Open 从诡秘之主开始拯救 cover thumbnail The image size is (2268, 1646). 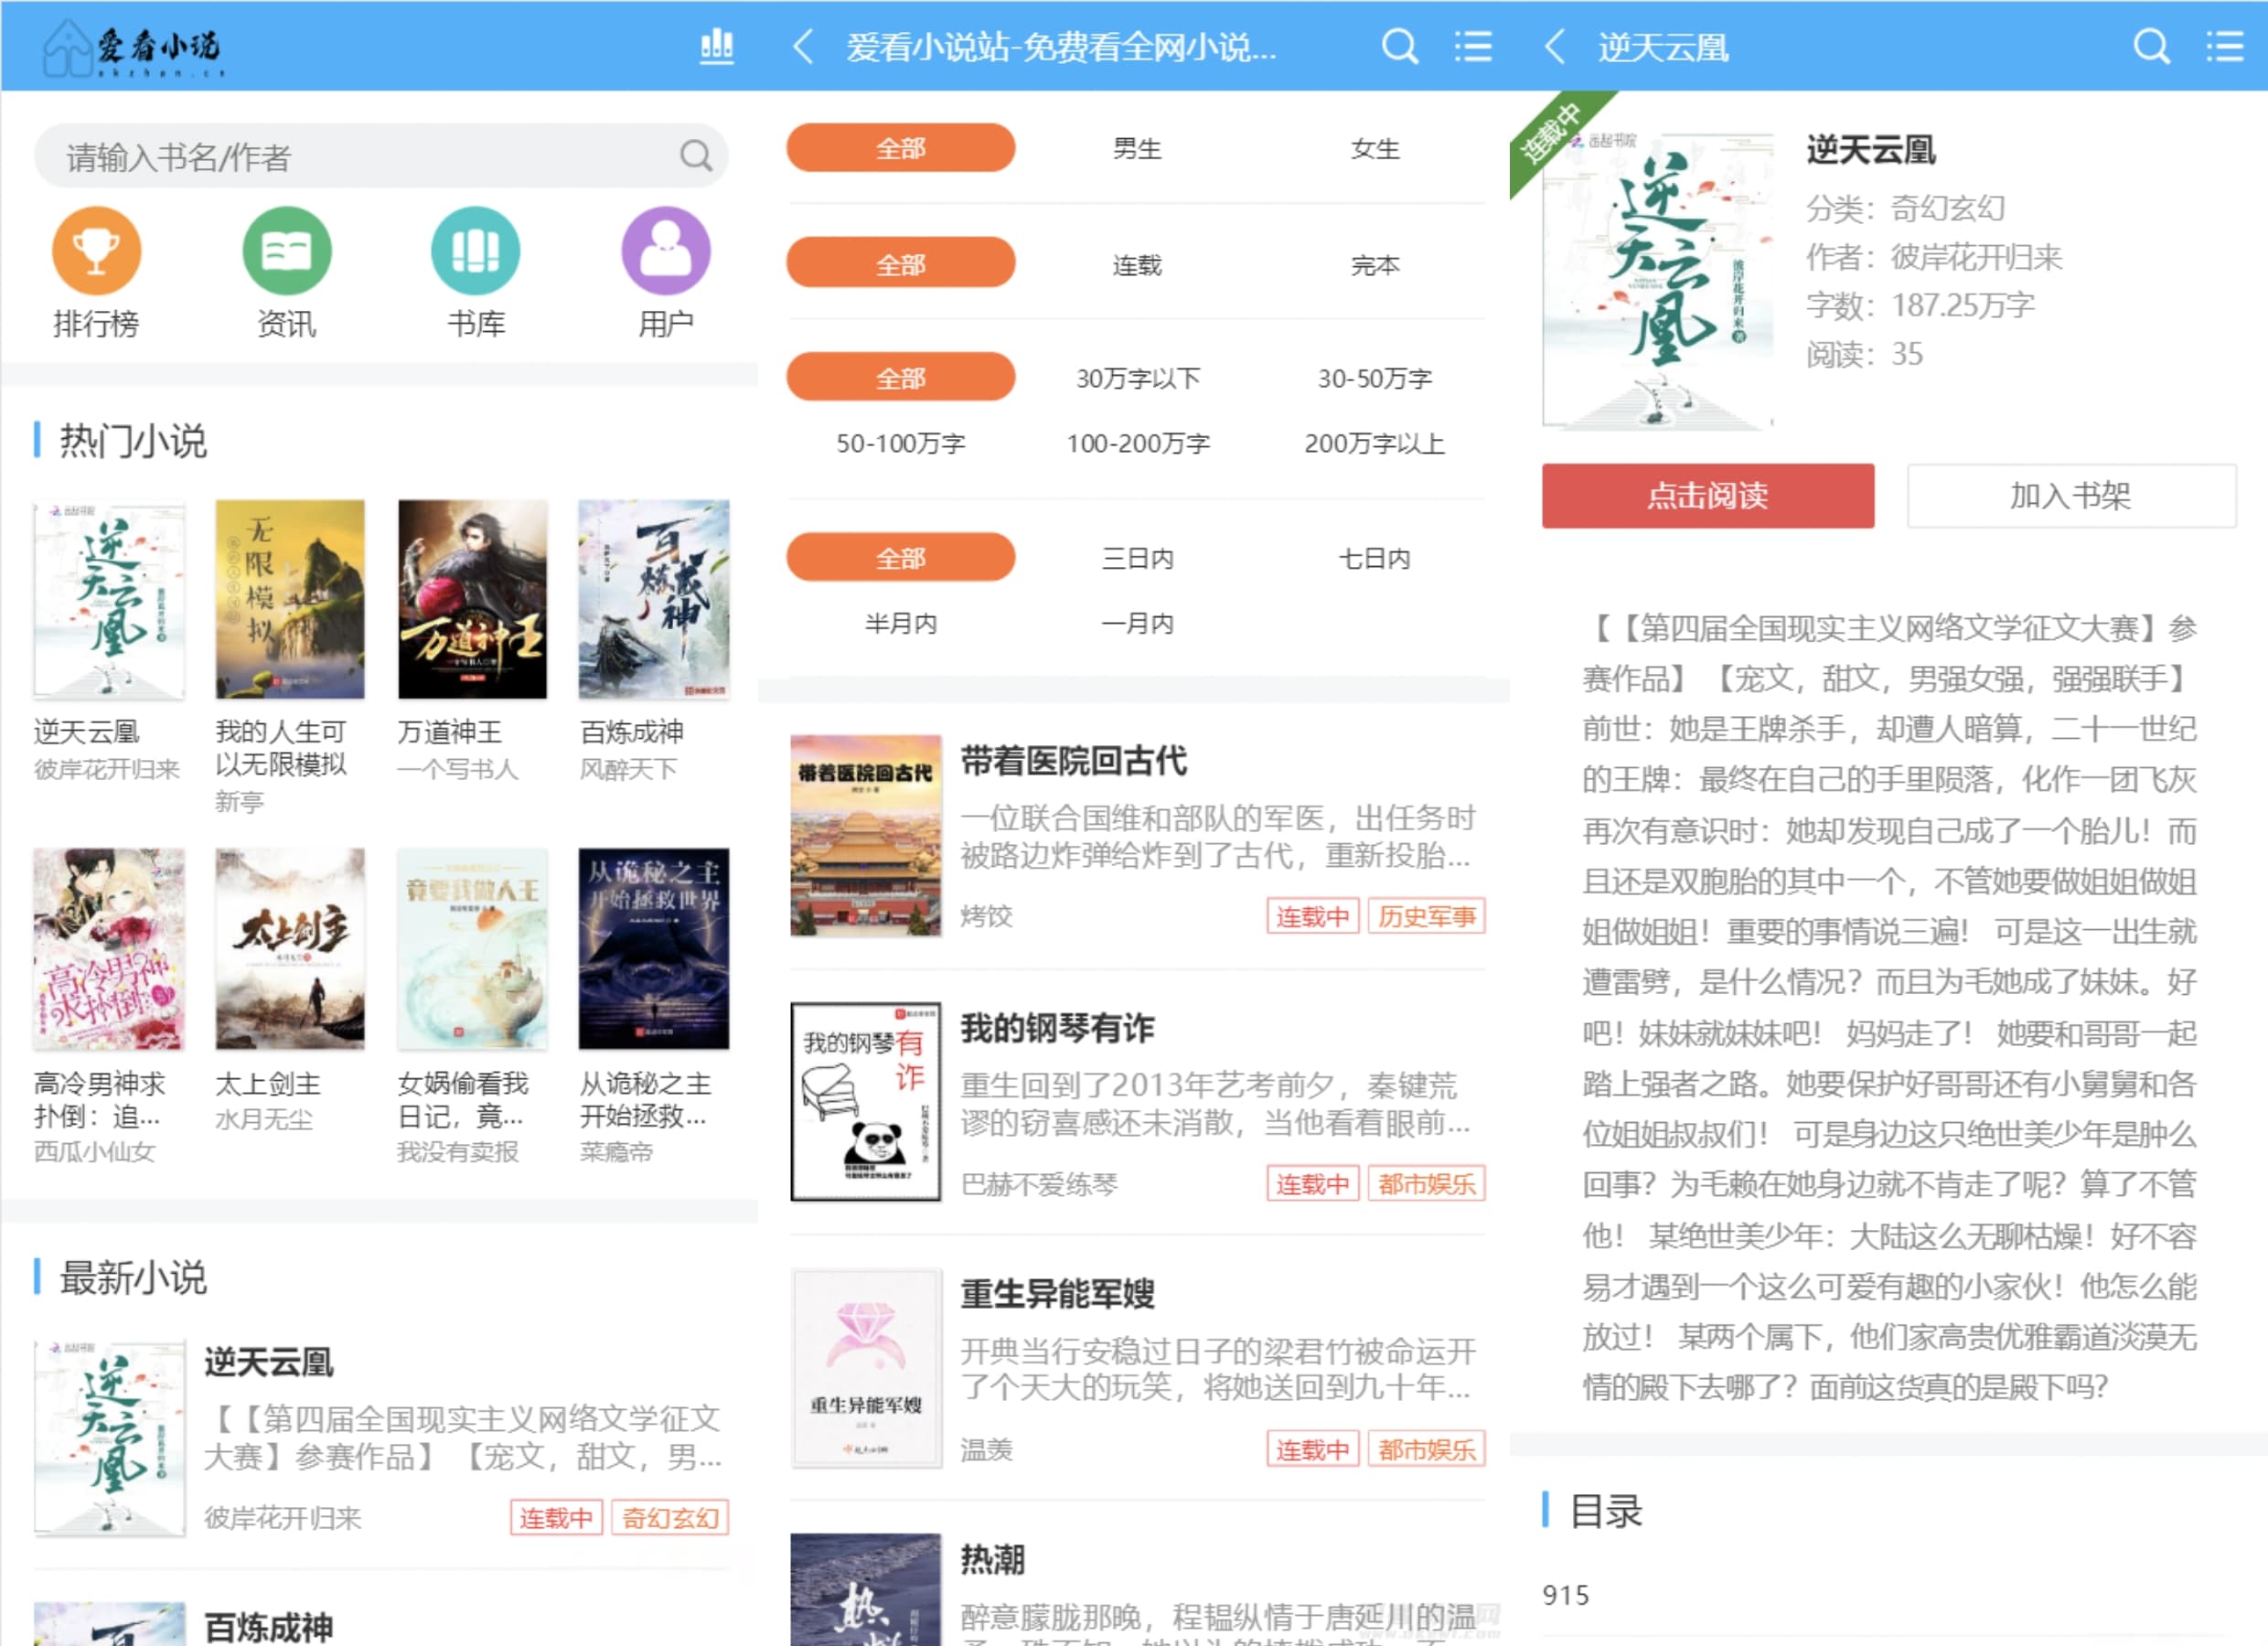tap(654, 949)
